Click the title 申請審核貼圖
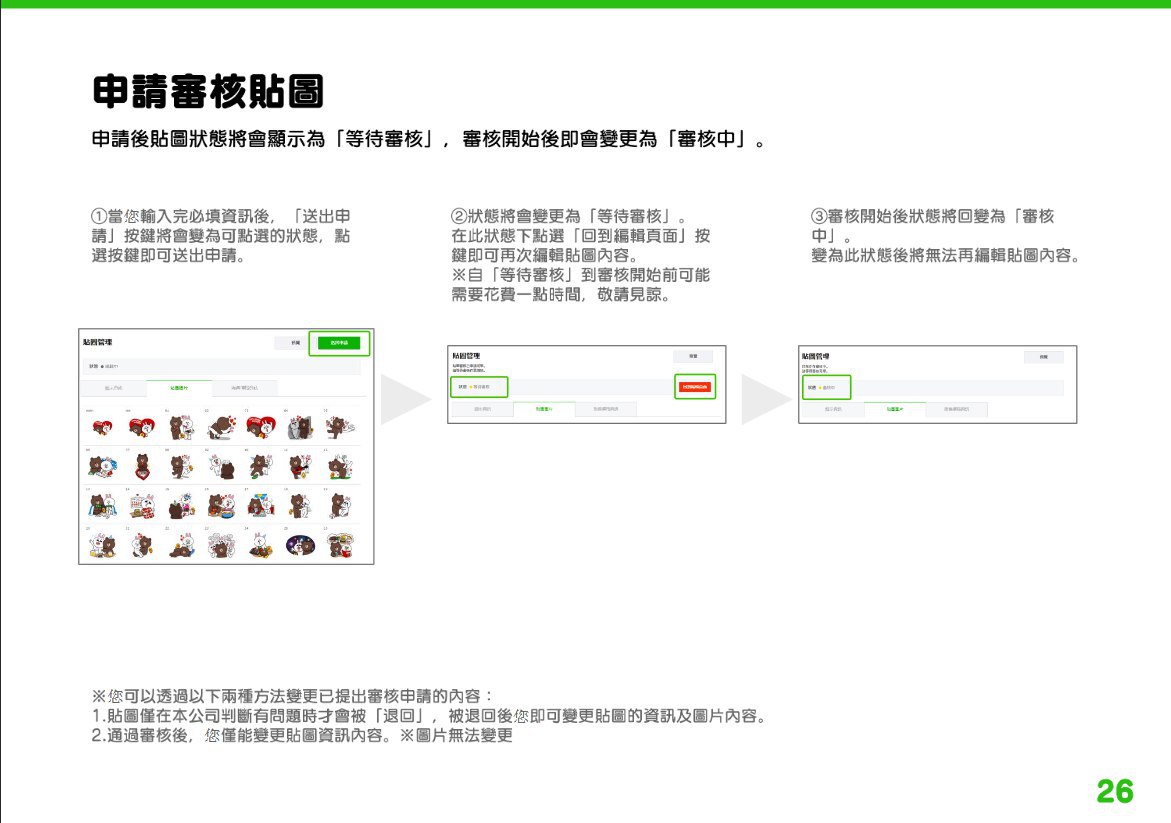 pos(208,92)
